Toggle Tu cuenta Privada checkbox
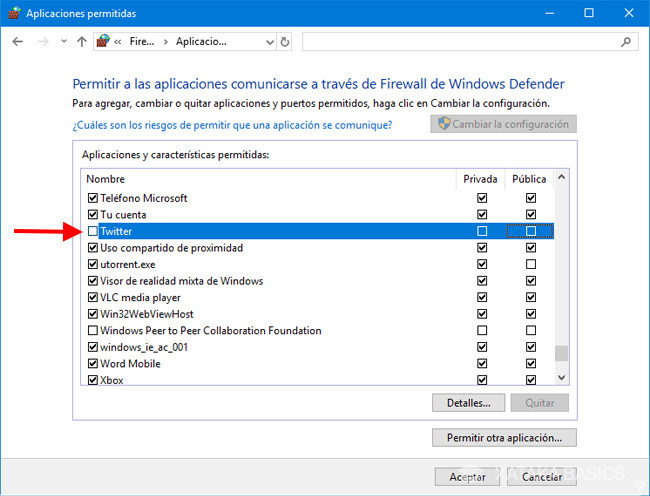Image resolution: width=650 pixels, height=496 pixels. click(482, 215)
